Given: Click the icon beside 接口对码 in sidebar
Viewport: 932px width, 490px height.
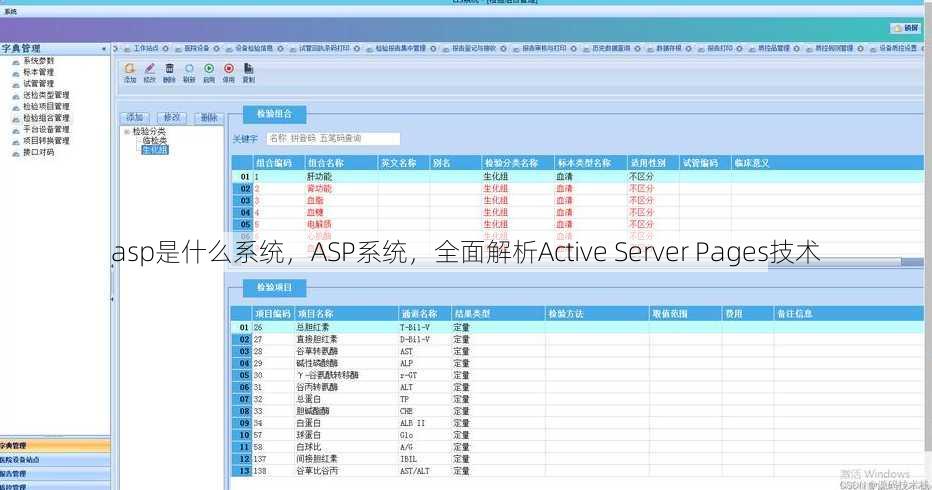Looking at the screenshot, I should 16,153.
